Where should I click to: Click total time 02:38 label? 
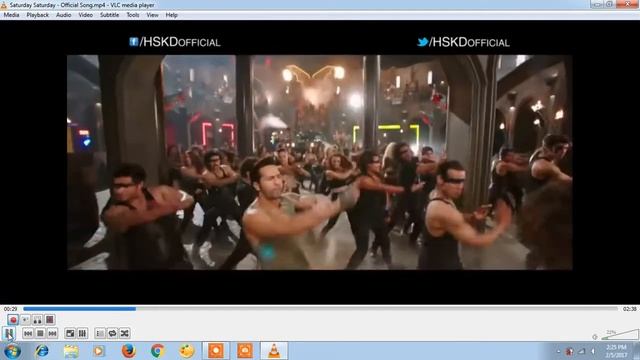(629, 309)
